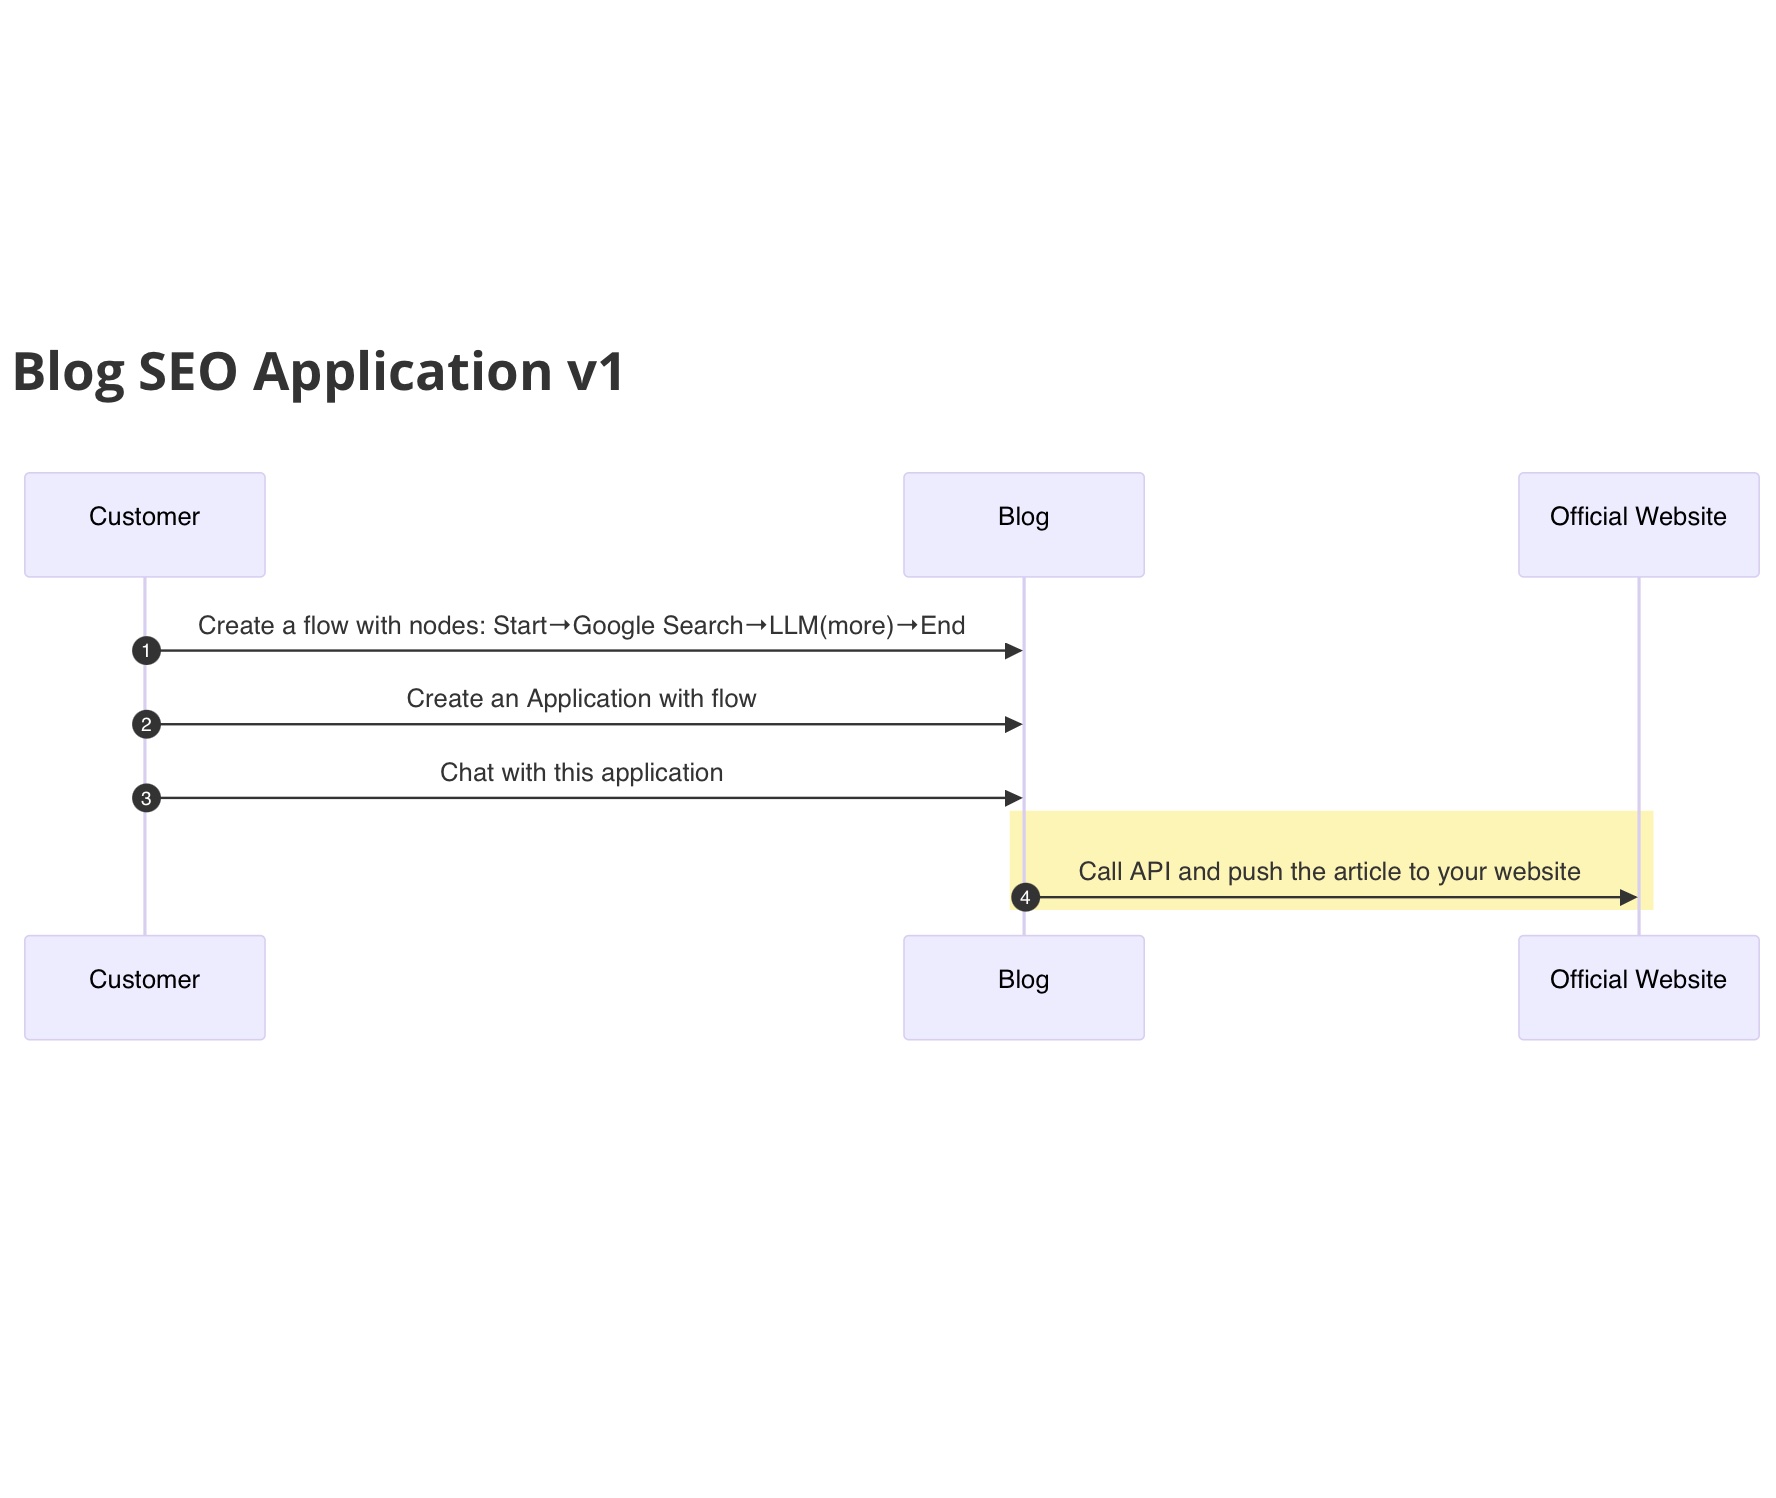
Task: Select the bottom Official Website participant box
Action: pos(1638,987)
